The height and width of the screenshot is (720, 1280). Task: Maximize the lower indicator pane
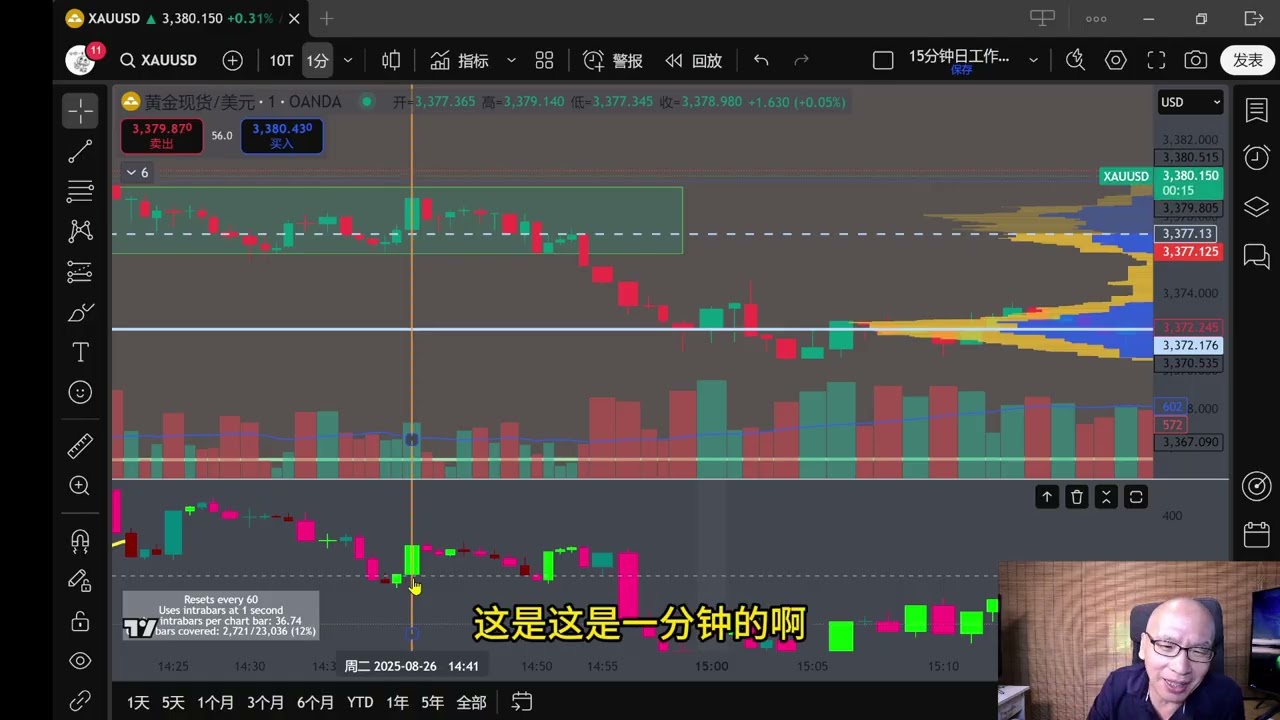1136,497
